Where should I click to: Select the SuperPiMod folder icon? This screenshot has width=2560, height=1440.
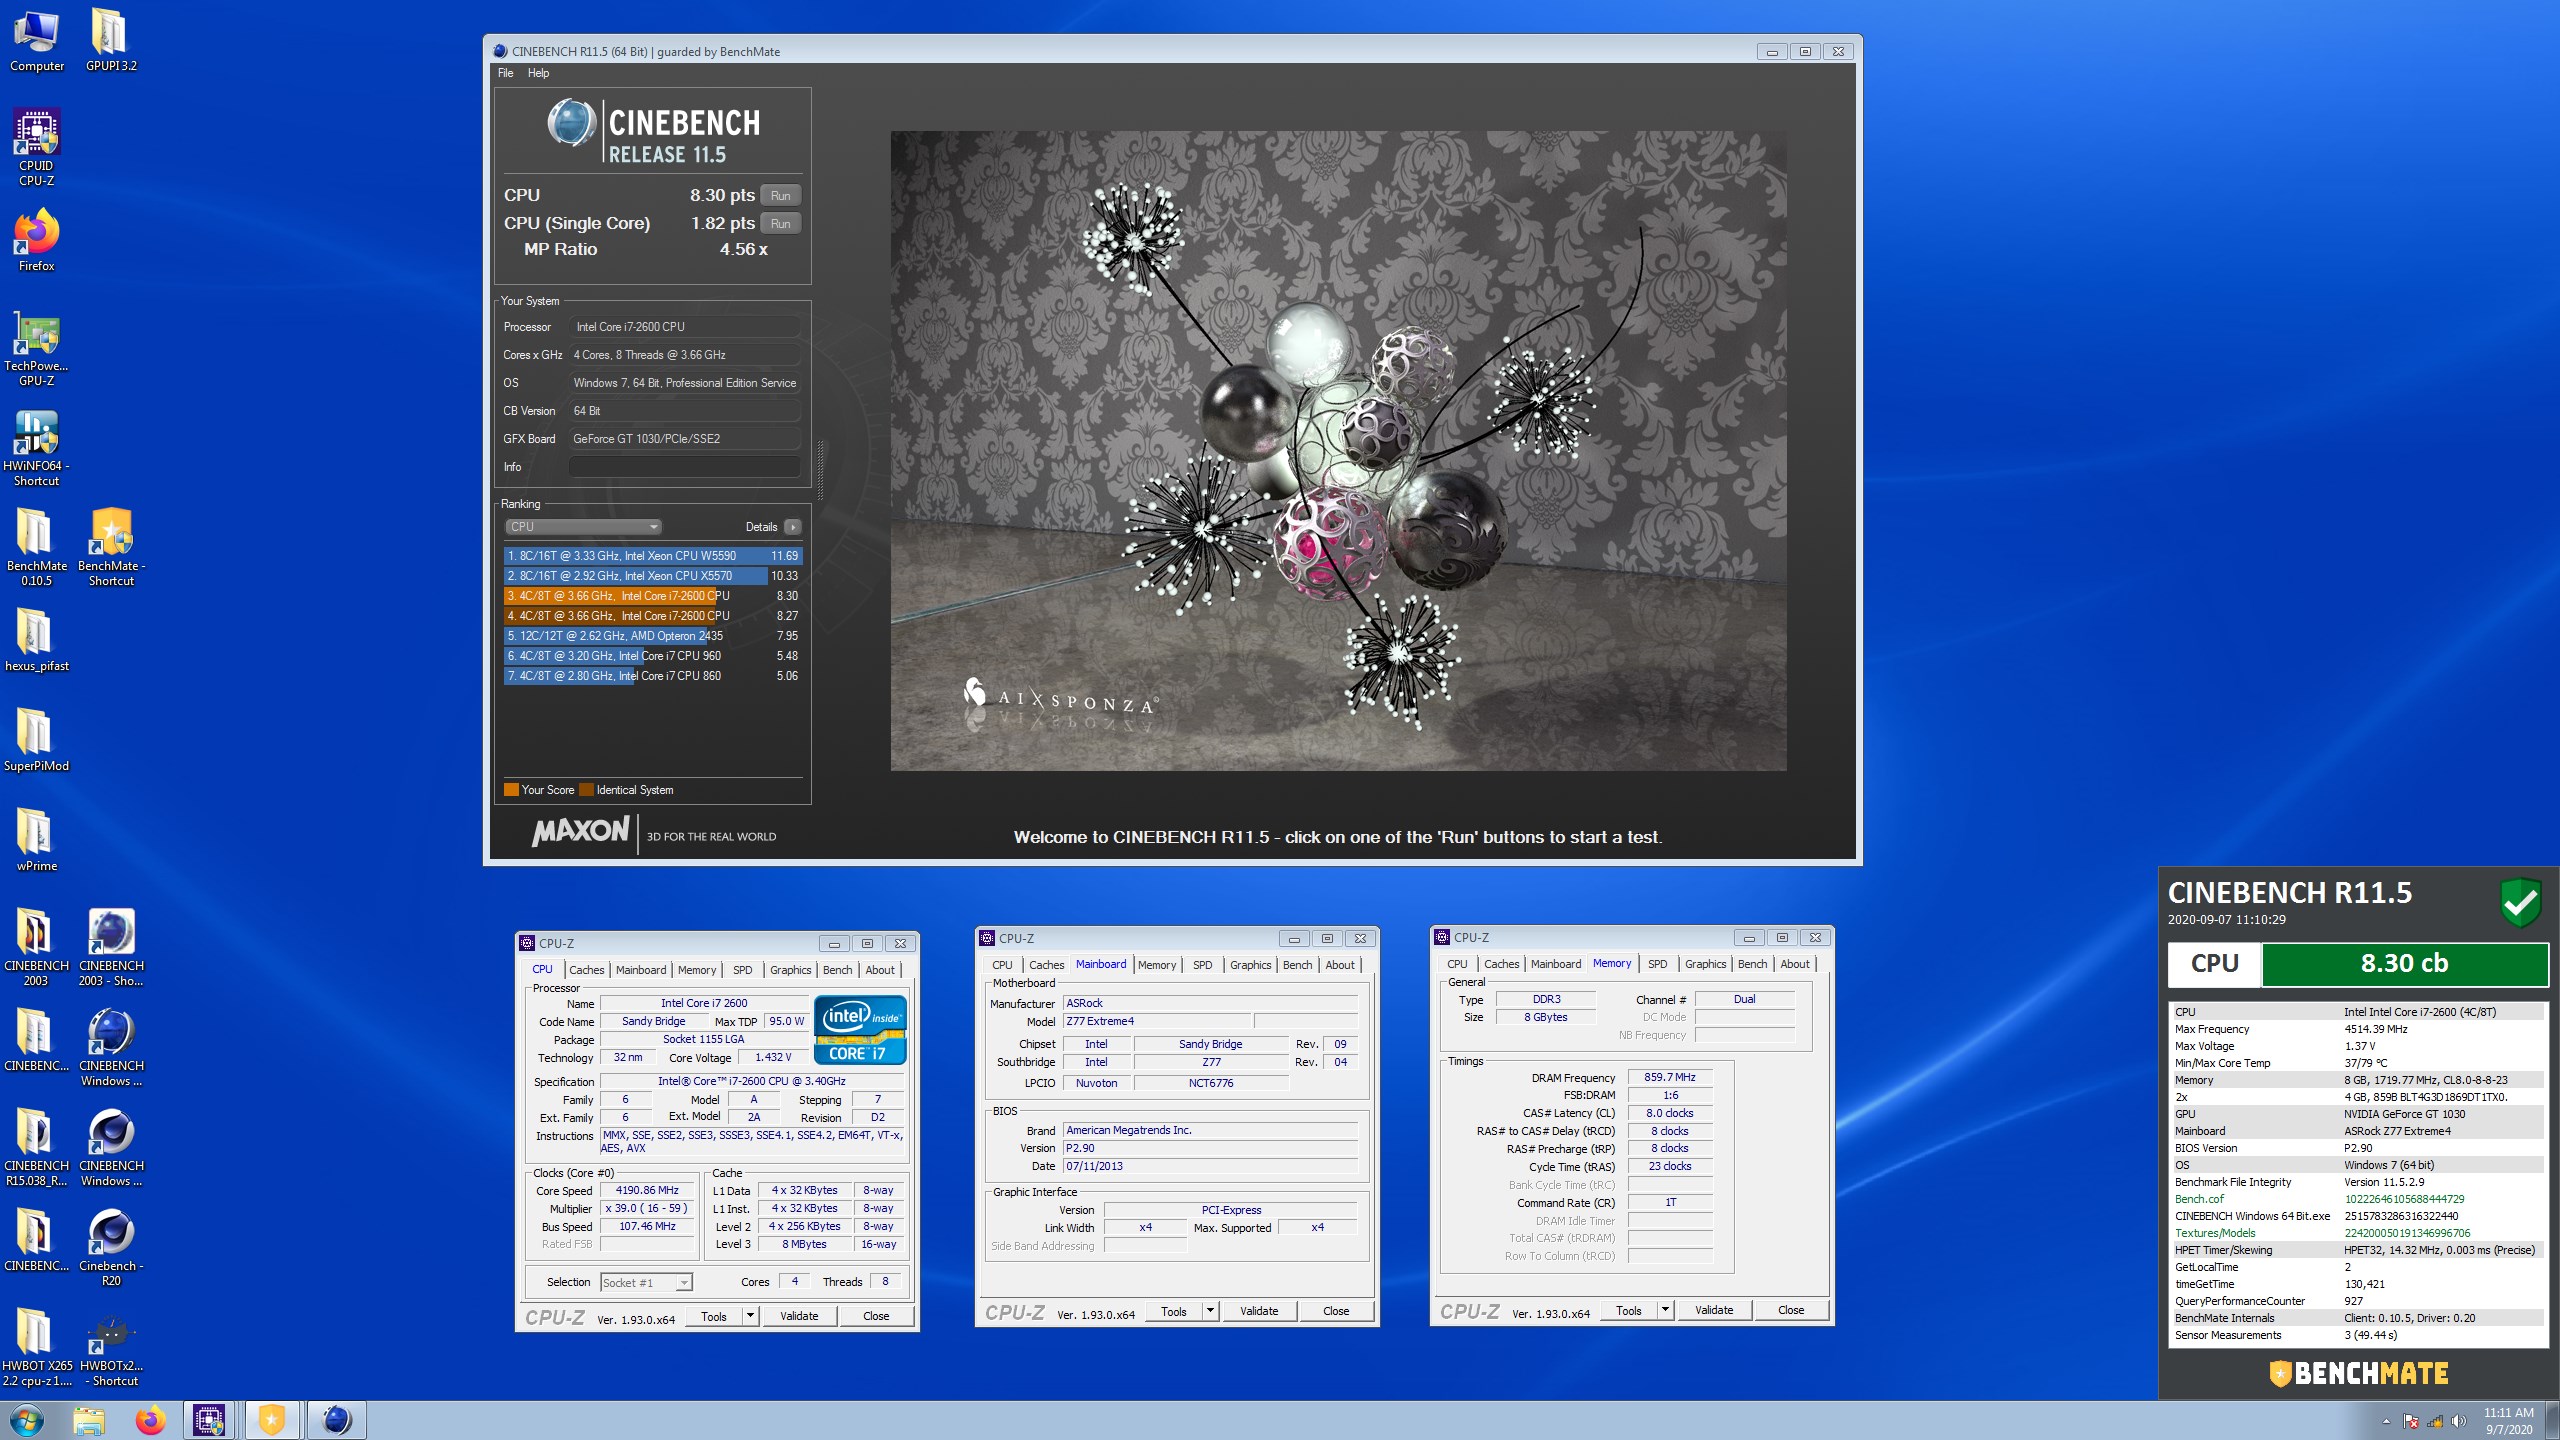pyautogui.click(x=37, y=741)
